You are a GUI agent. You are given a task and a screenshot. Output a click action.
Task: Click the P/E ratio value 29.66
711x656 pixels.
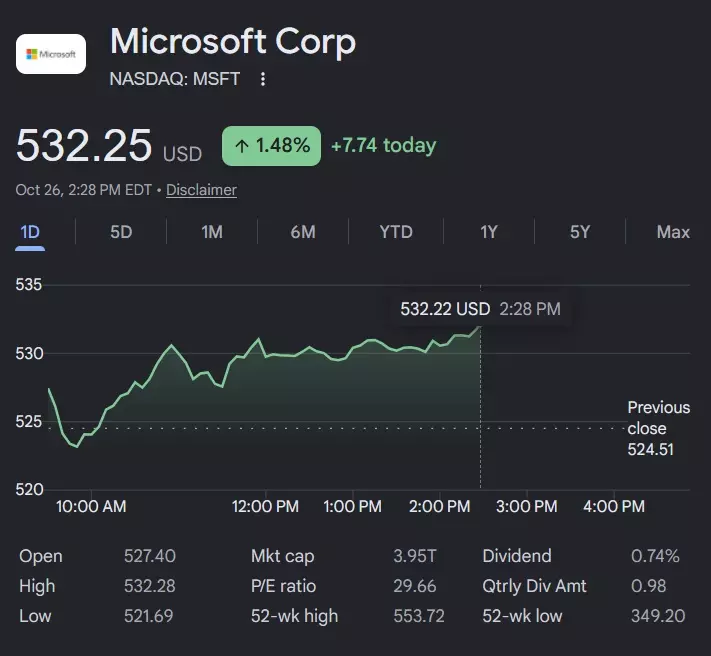coord(414,586)
